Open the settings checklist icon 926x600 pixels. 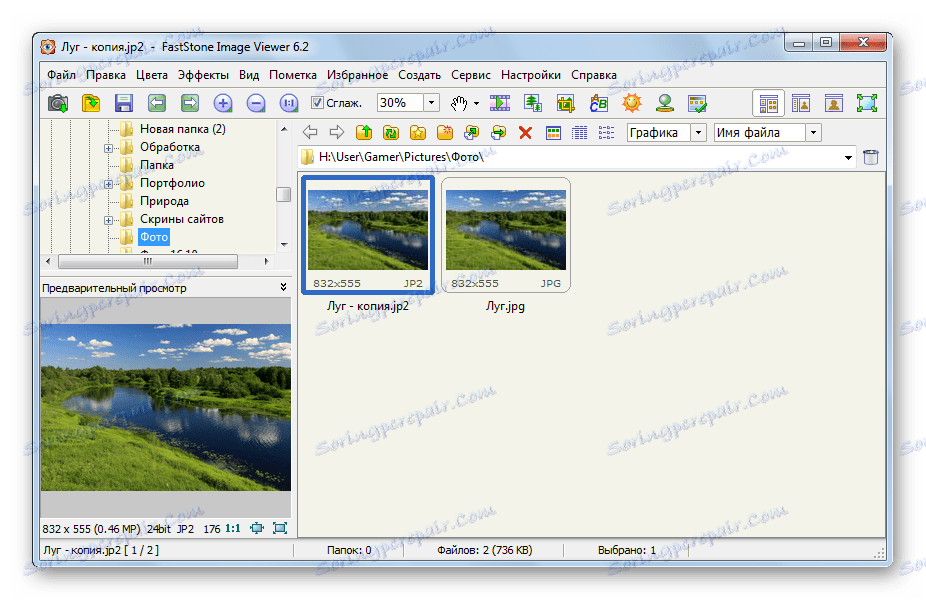point(697,103)
